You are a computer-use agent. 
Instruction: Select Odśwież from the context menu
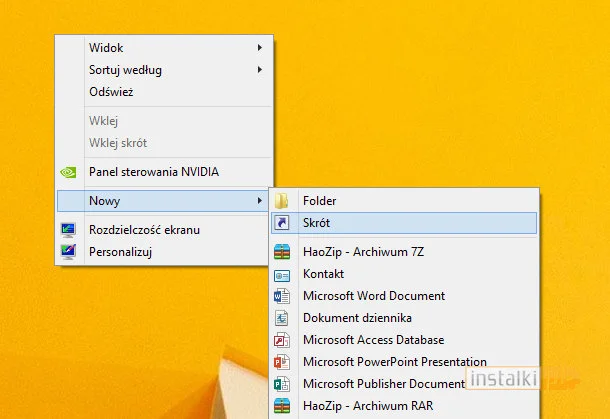click(111, 92)
